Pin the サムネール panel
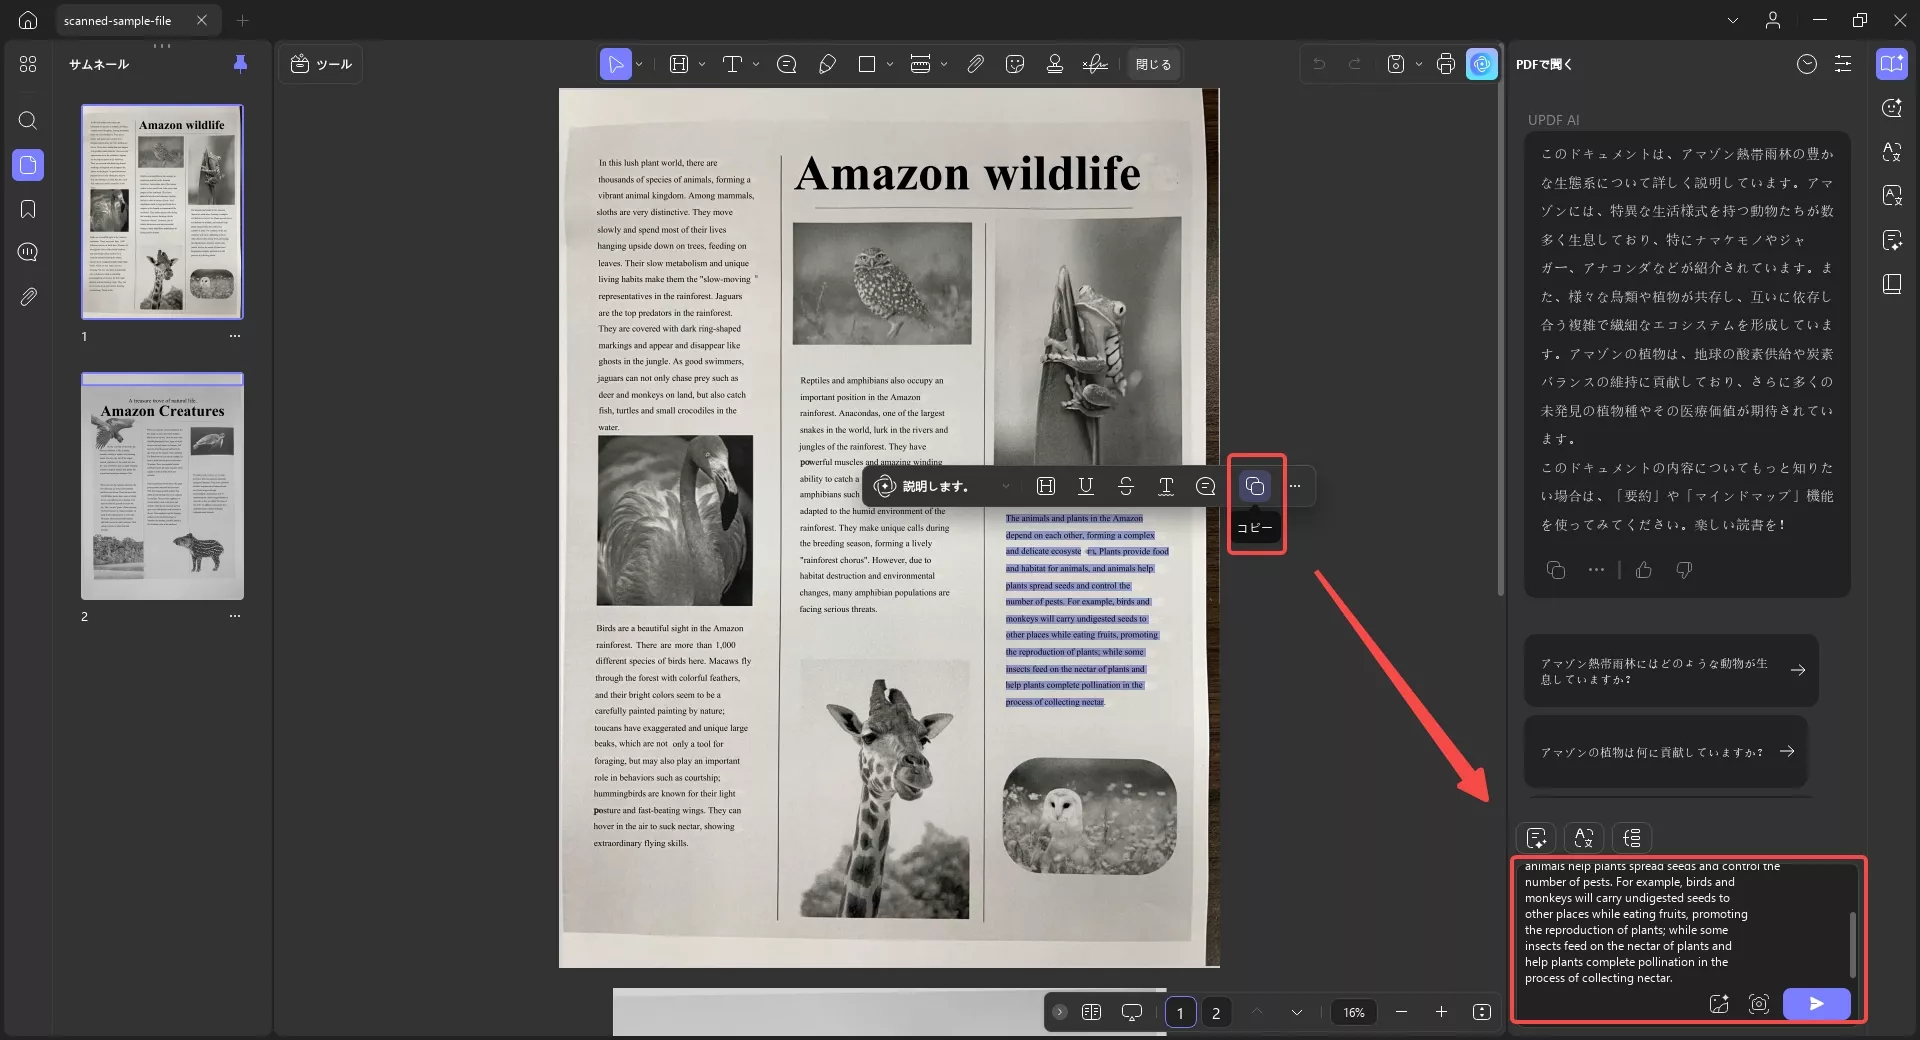 240,64
